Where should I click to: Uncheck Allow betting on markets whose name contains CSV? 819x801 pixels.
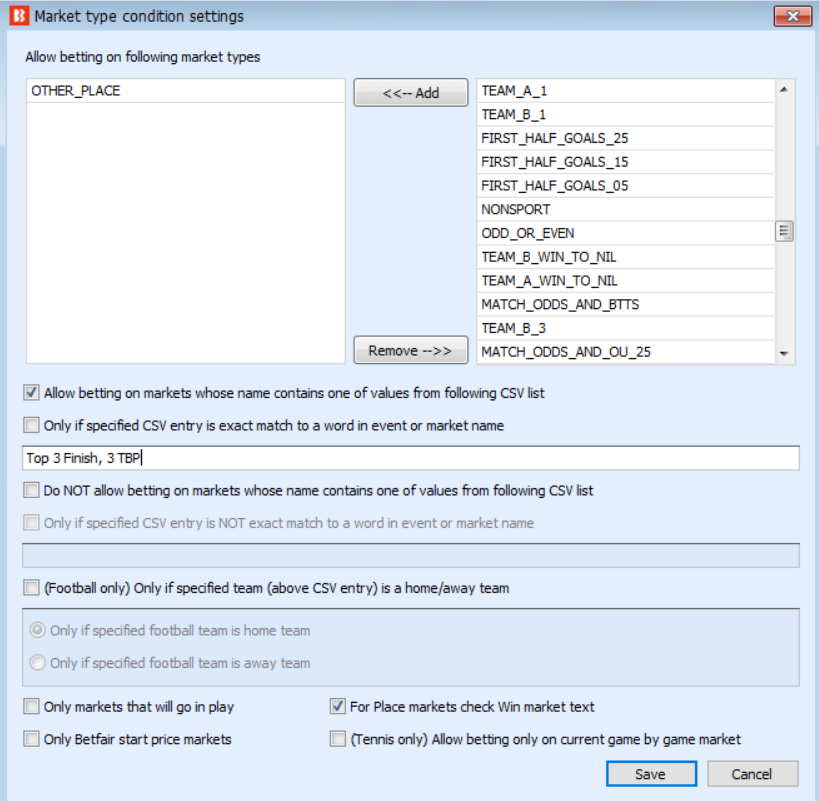(x=31, y=393)
